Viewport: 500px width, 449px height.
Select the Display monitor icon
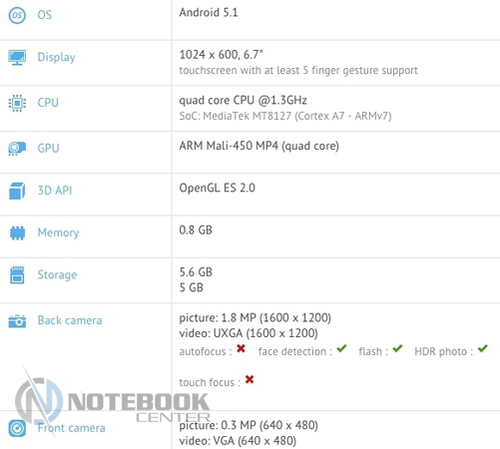(x=17, y=58)
